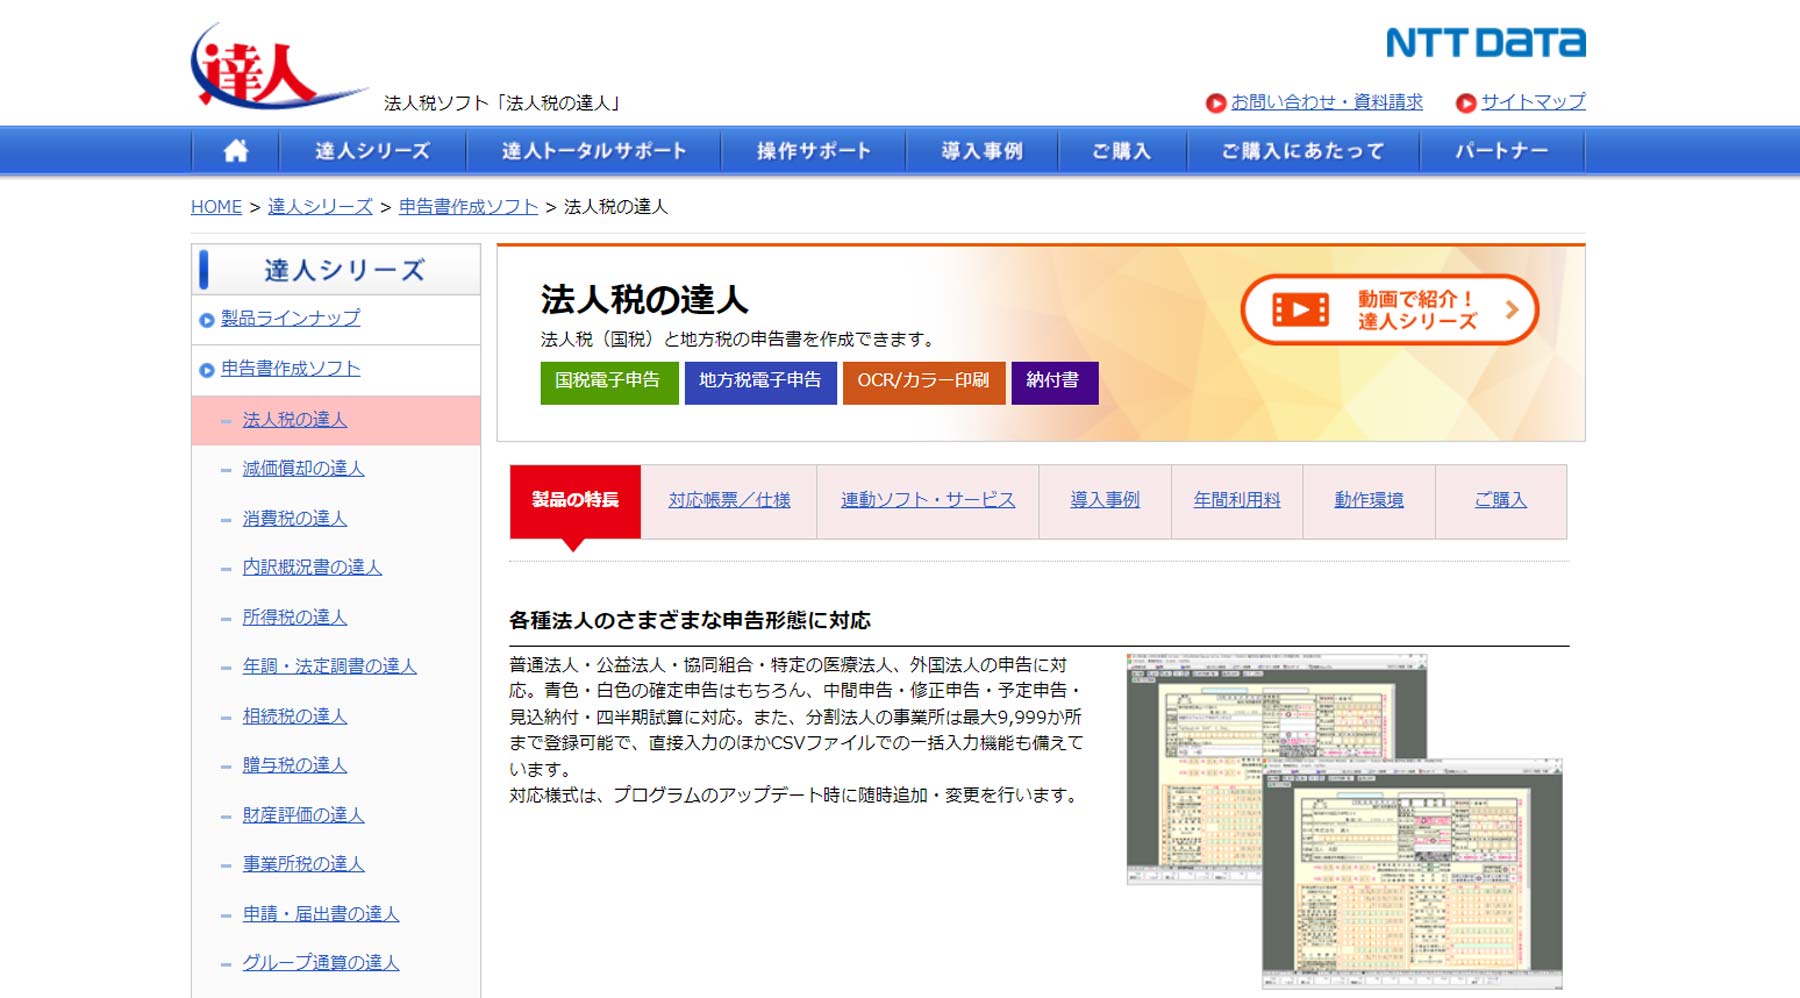
Task: Click the video icon in 動画で紹介 banner
Action: click(x=1300, y=310)
